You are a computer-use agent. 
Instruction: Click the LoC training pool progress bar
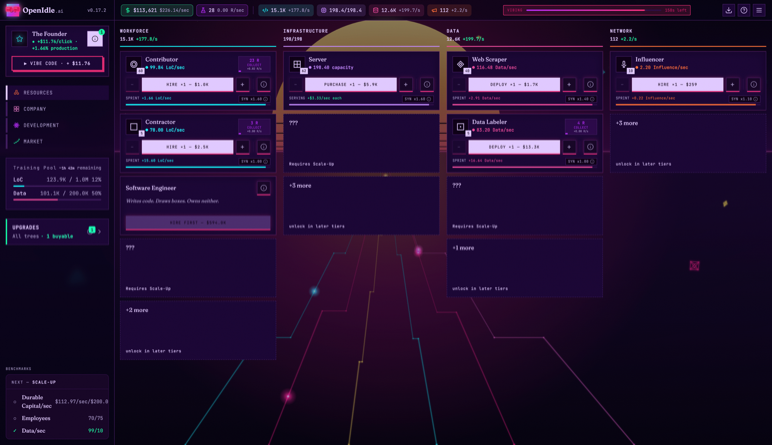[57, 187]
